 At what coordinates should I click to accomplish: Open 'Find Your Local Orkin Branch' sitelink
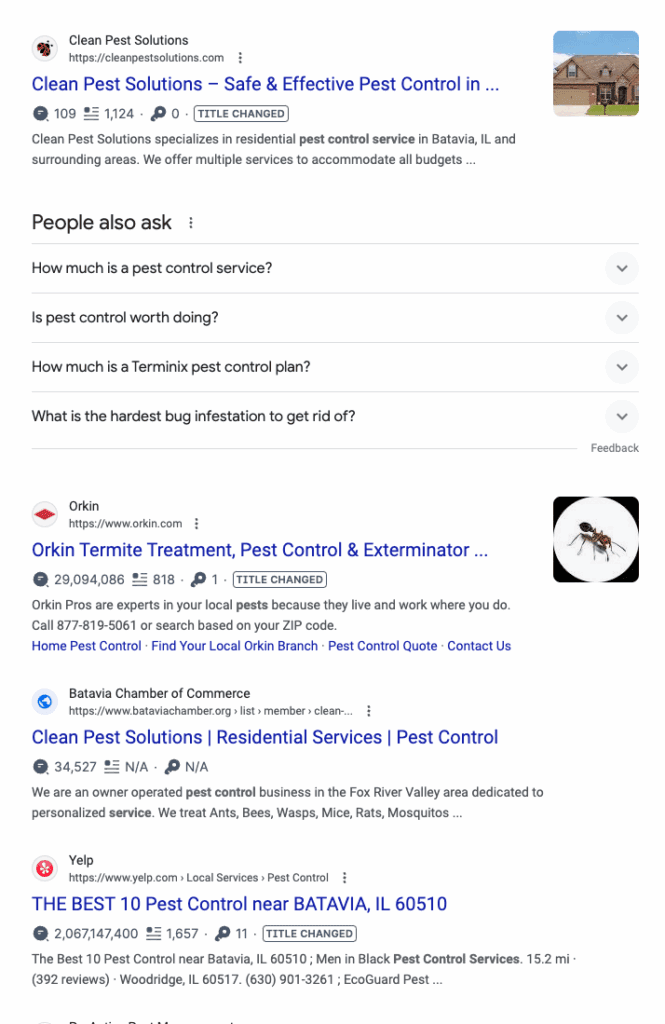tap(235, 646)
